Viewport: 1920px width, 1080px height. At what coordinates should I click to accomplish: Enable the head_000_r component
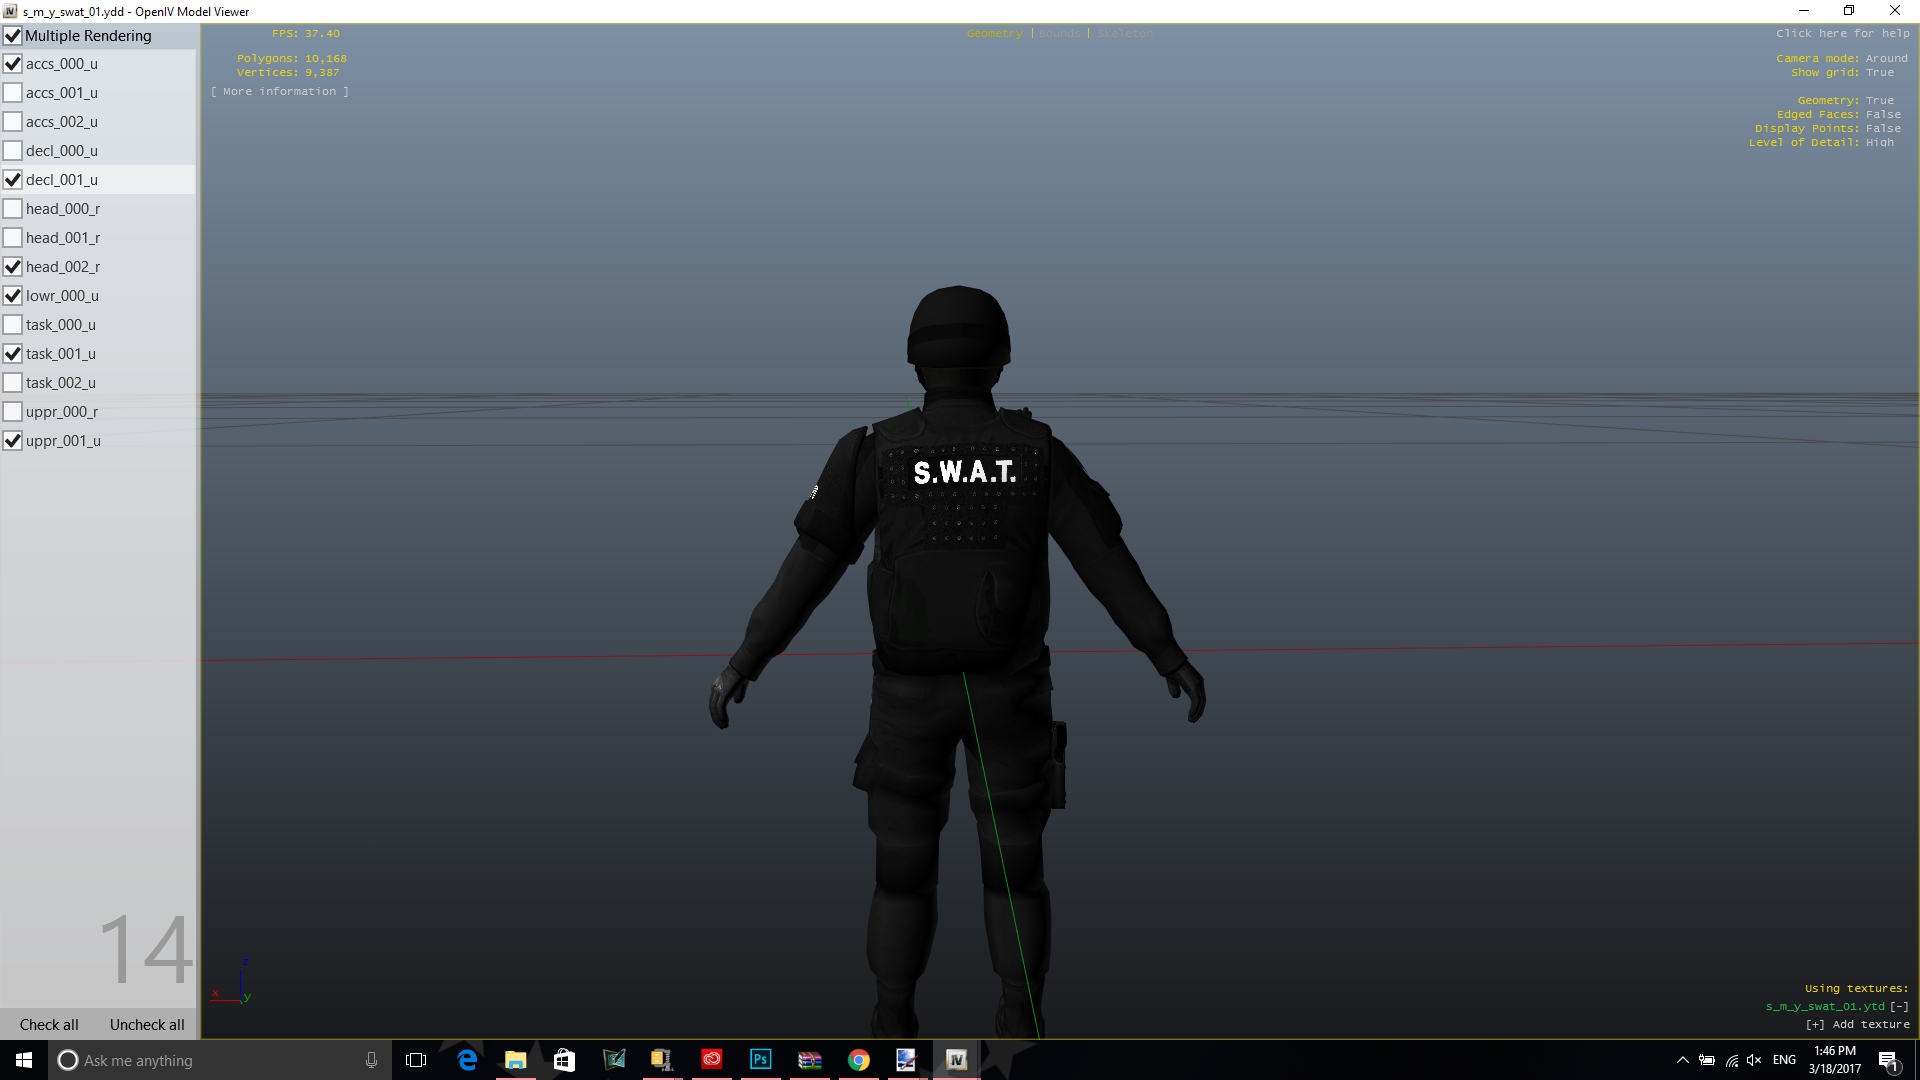tap(13, 209)
